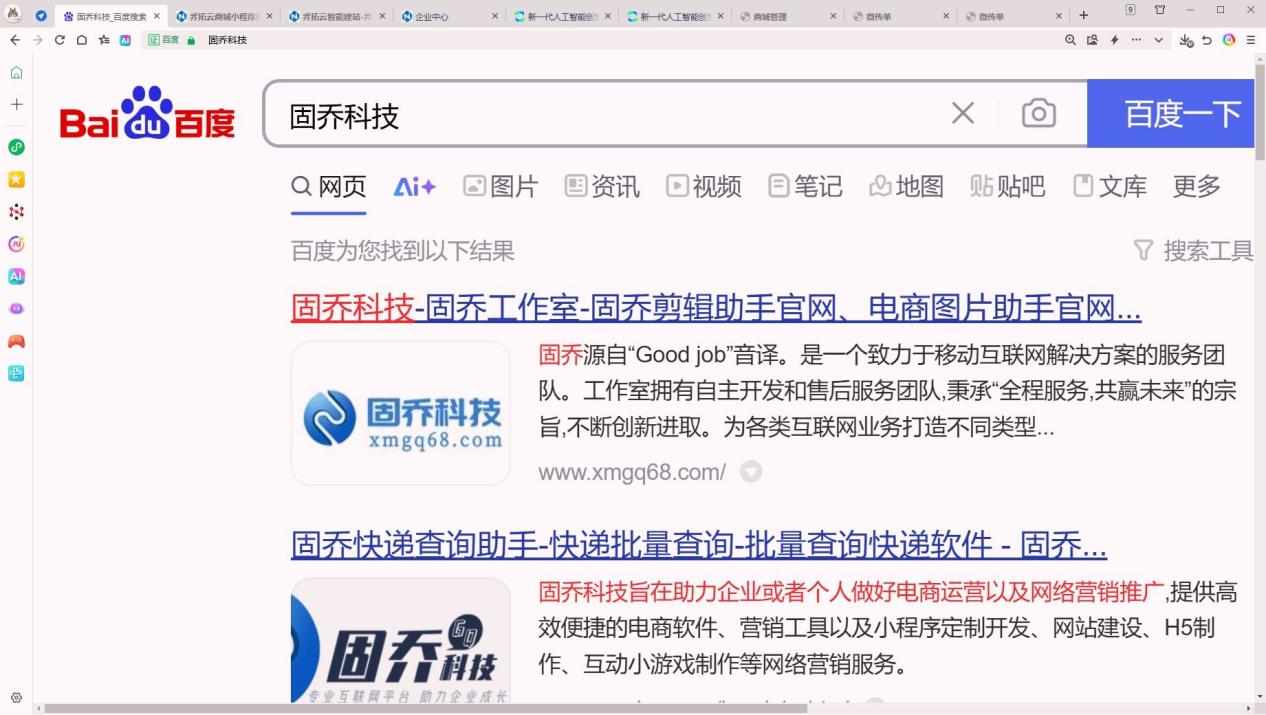The width and height of the screenshot is (1266, 715).
Task: Open the 更多 more categories menu
Action: click(x=1197, y=186)
